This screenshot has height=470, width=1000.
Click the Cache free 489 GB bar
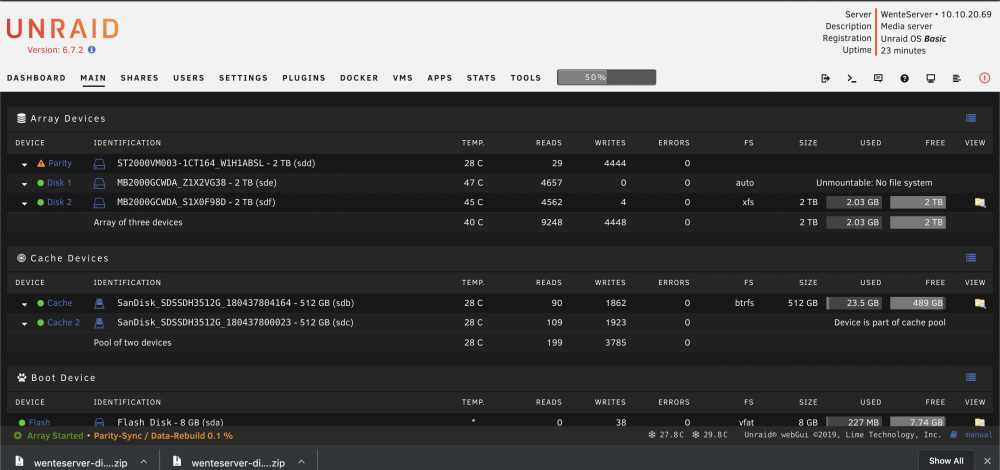(x=918, y=303)
